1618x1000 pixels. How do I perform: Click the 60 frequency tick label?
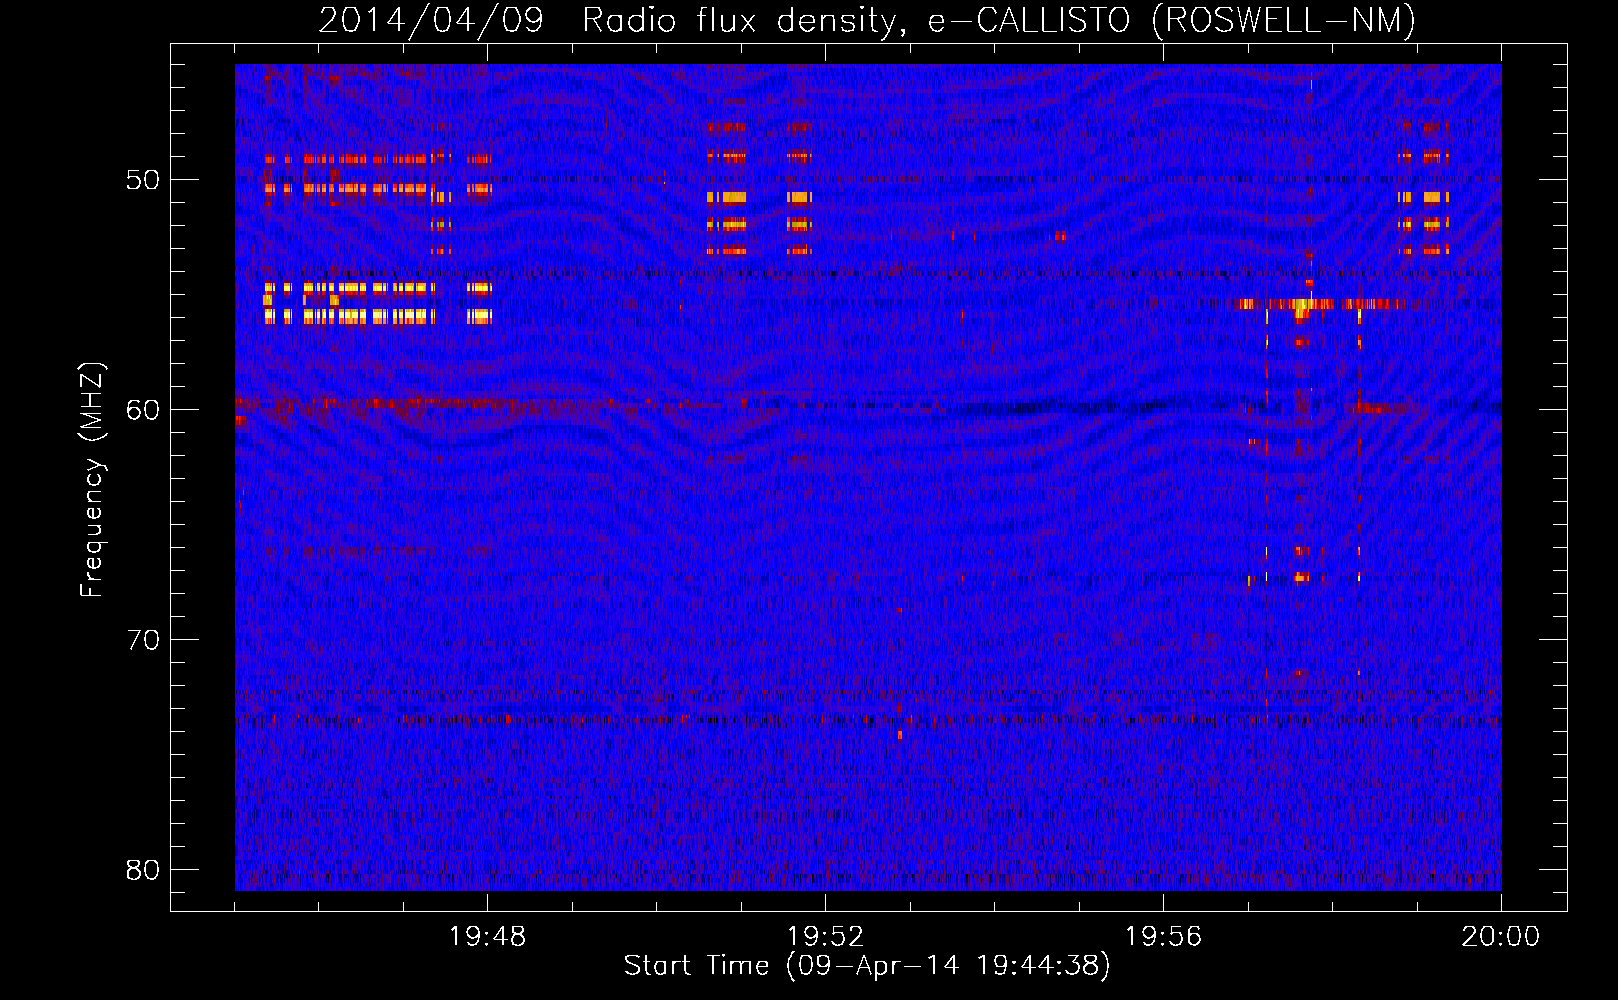click(x=143, y=410)
